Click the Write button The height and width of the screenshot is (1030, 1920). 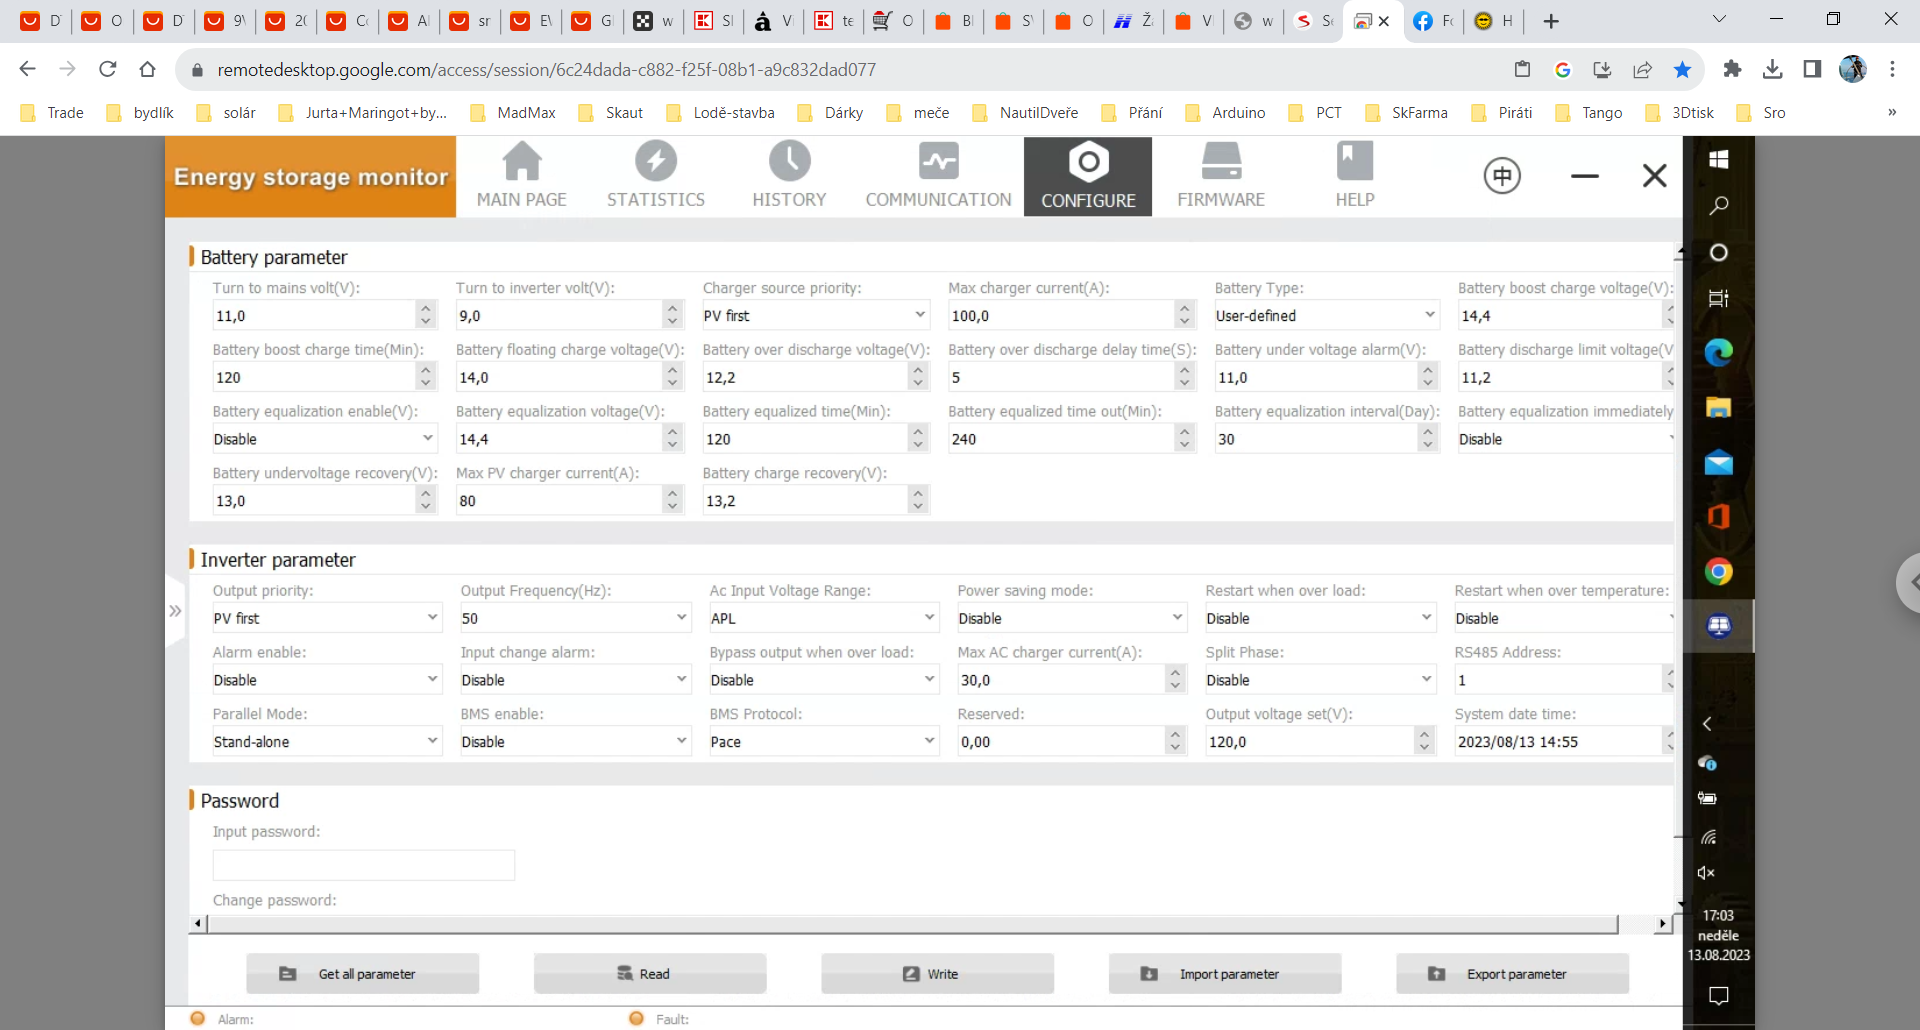click(938, 974)
